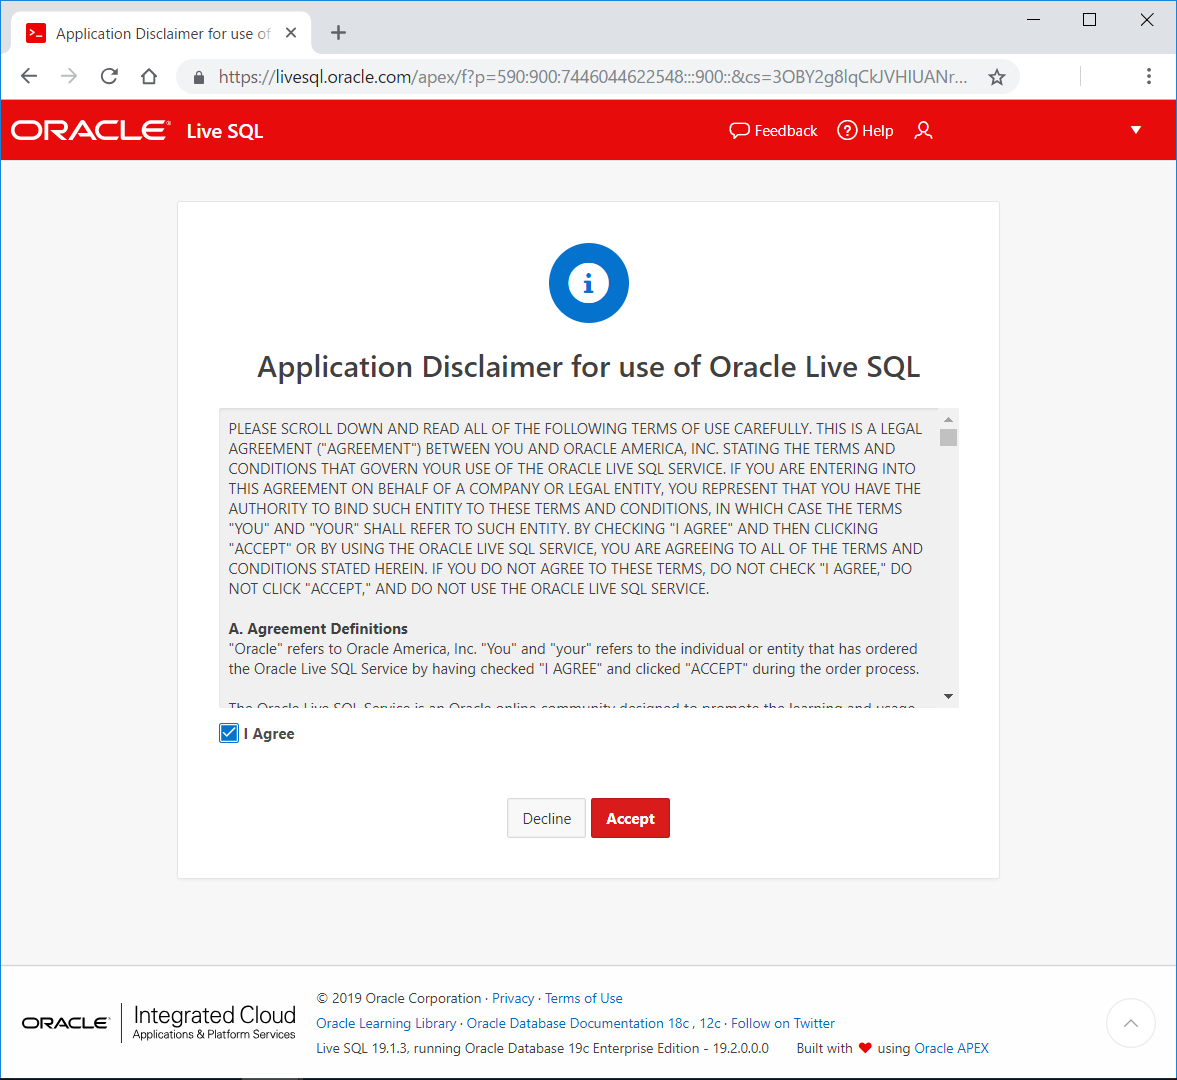
Task: Open the browser home page icon
Action: tap(148, 76)
